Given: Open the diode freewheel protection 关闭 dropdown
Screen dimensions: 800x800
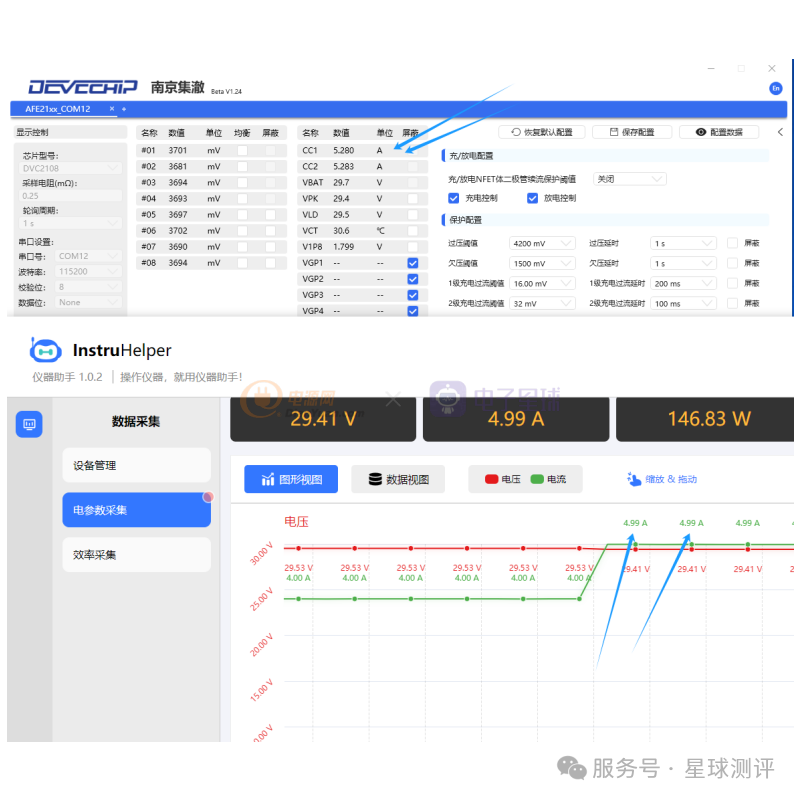Looking at the screenshot, I should point(629,179).
